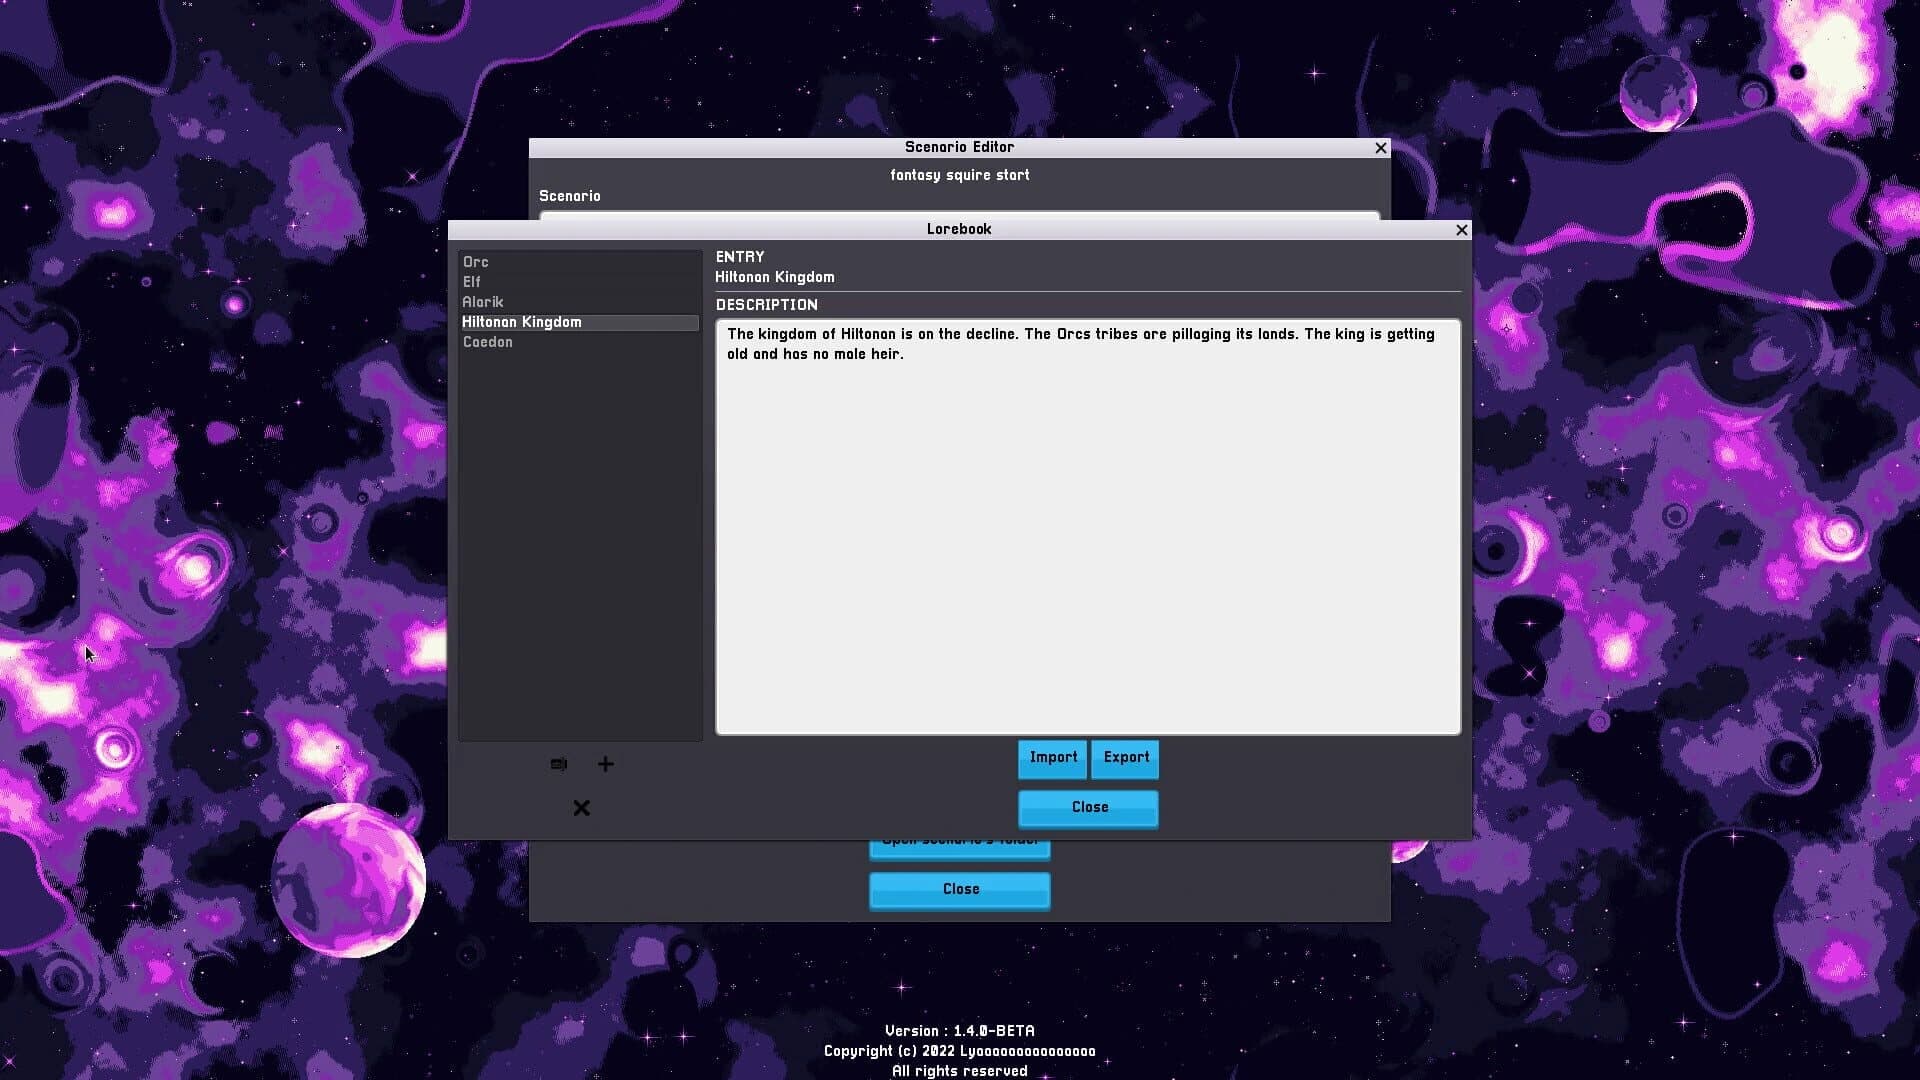Export the lorebook
Image resolution: width=1920 pixels, height=1080 pixels.
(1125, 759)
